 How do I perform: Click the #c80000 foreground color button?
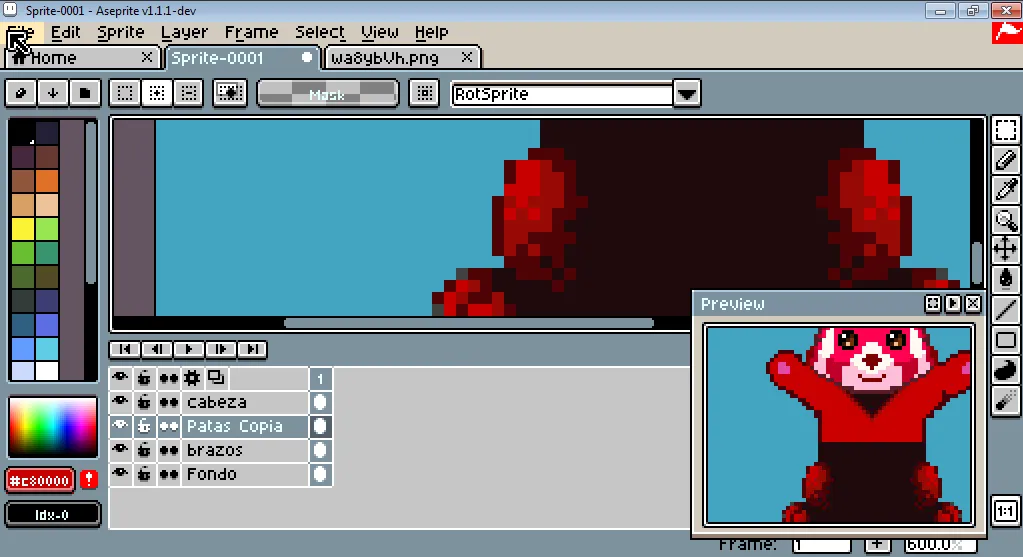click(40, 480)
